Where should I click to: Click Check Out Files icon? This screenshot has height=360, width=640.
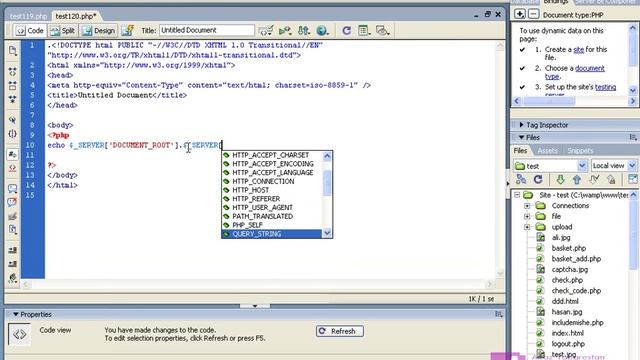[594, 179]
